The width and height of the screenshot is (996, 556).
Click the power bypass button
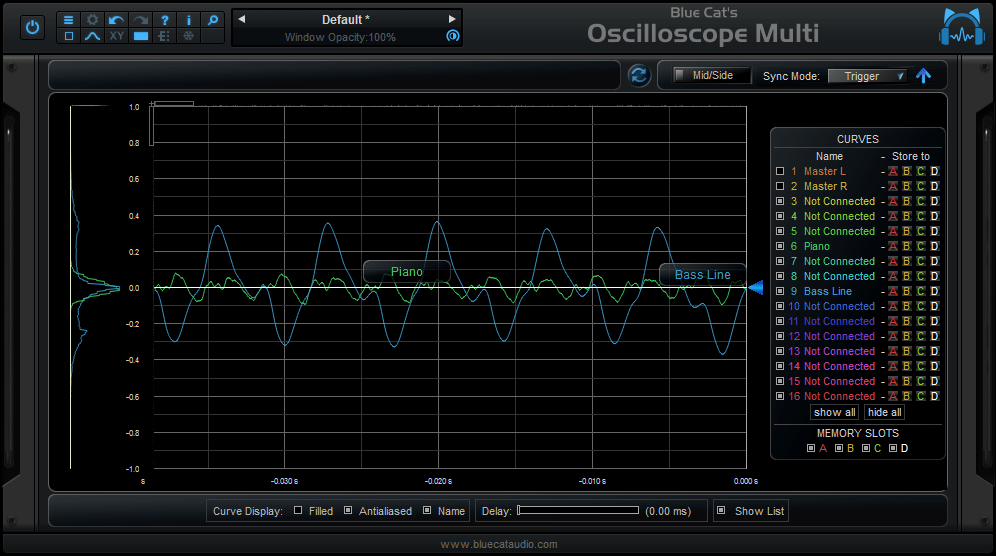pos(32,27)
